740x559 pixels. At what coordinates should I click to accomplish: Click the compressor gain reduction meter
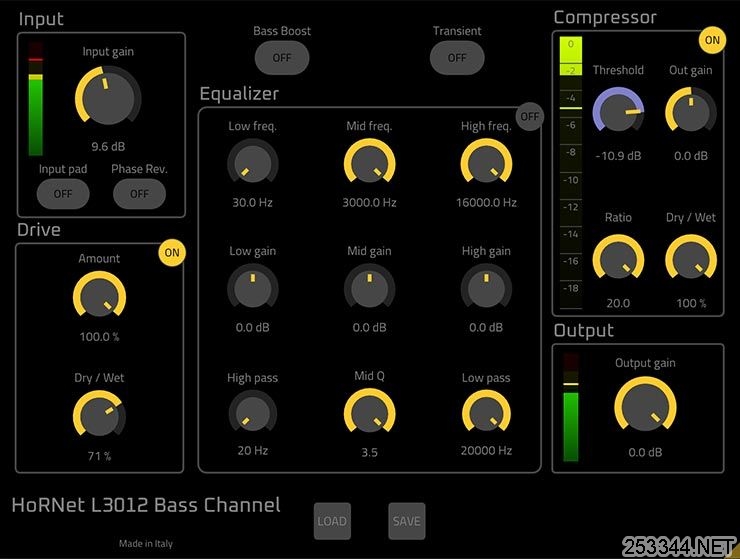(571, 173)
